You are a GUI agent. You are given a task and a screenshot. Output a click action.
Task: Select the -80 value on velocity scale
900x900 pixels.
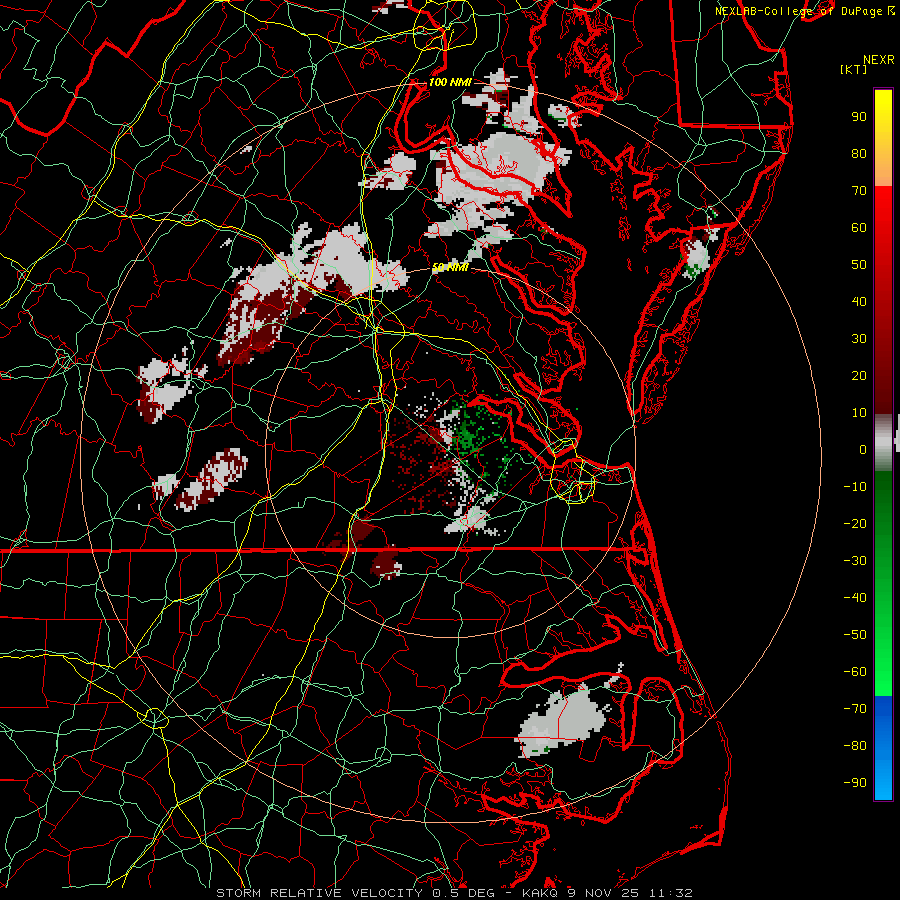coord(855,746)
